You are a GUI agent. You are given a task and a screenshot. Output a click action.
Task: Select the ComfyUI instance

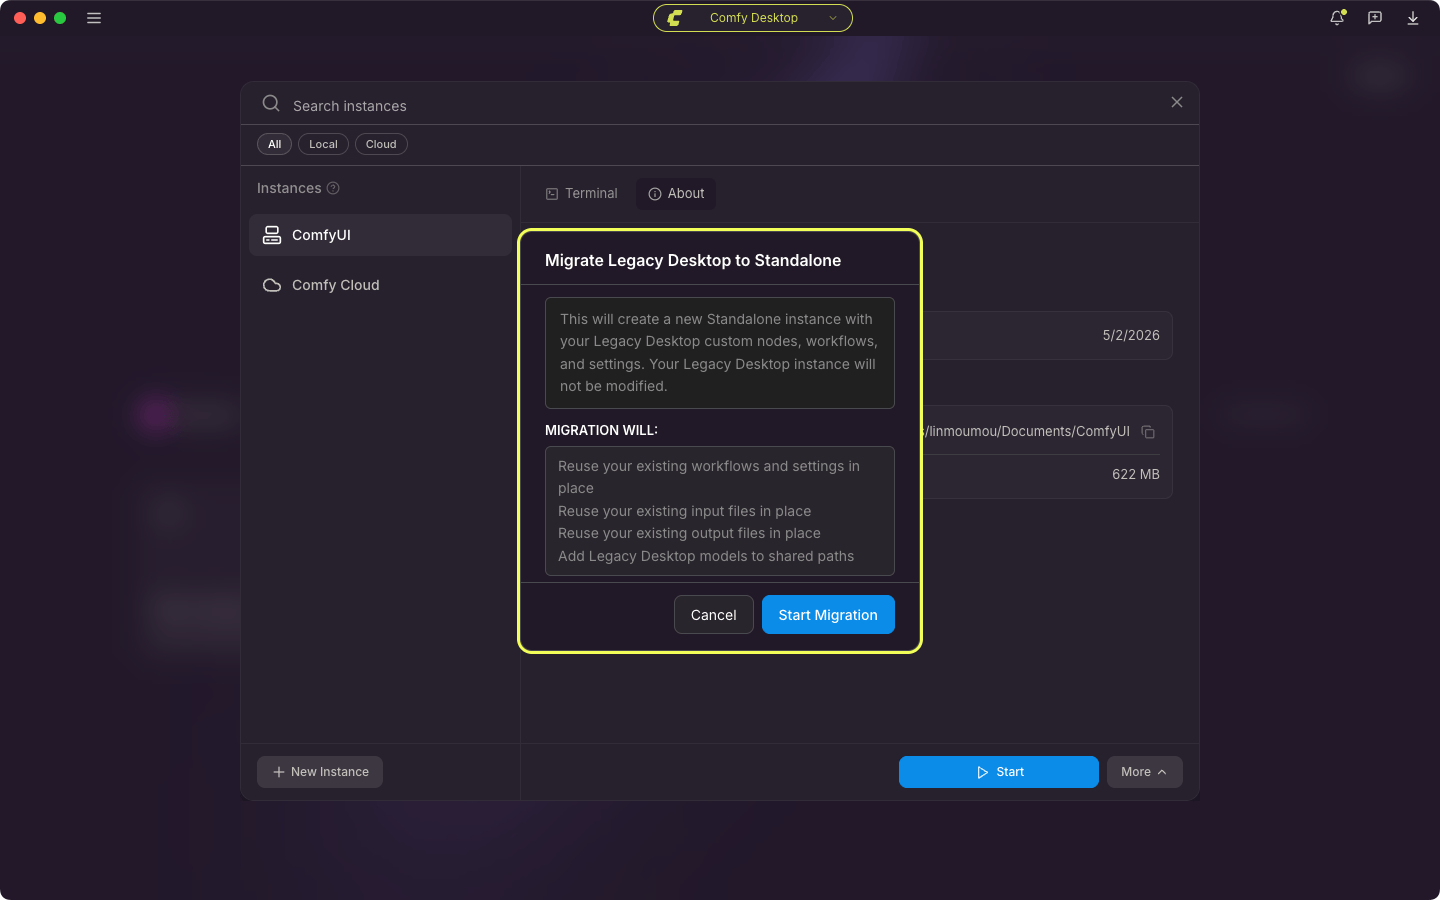pos(380,235)
